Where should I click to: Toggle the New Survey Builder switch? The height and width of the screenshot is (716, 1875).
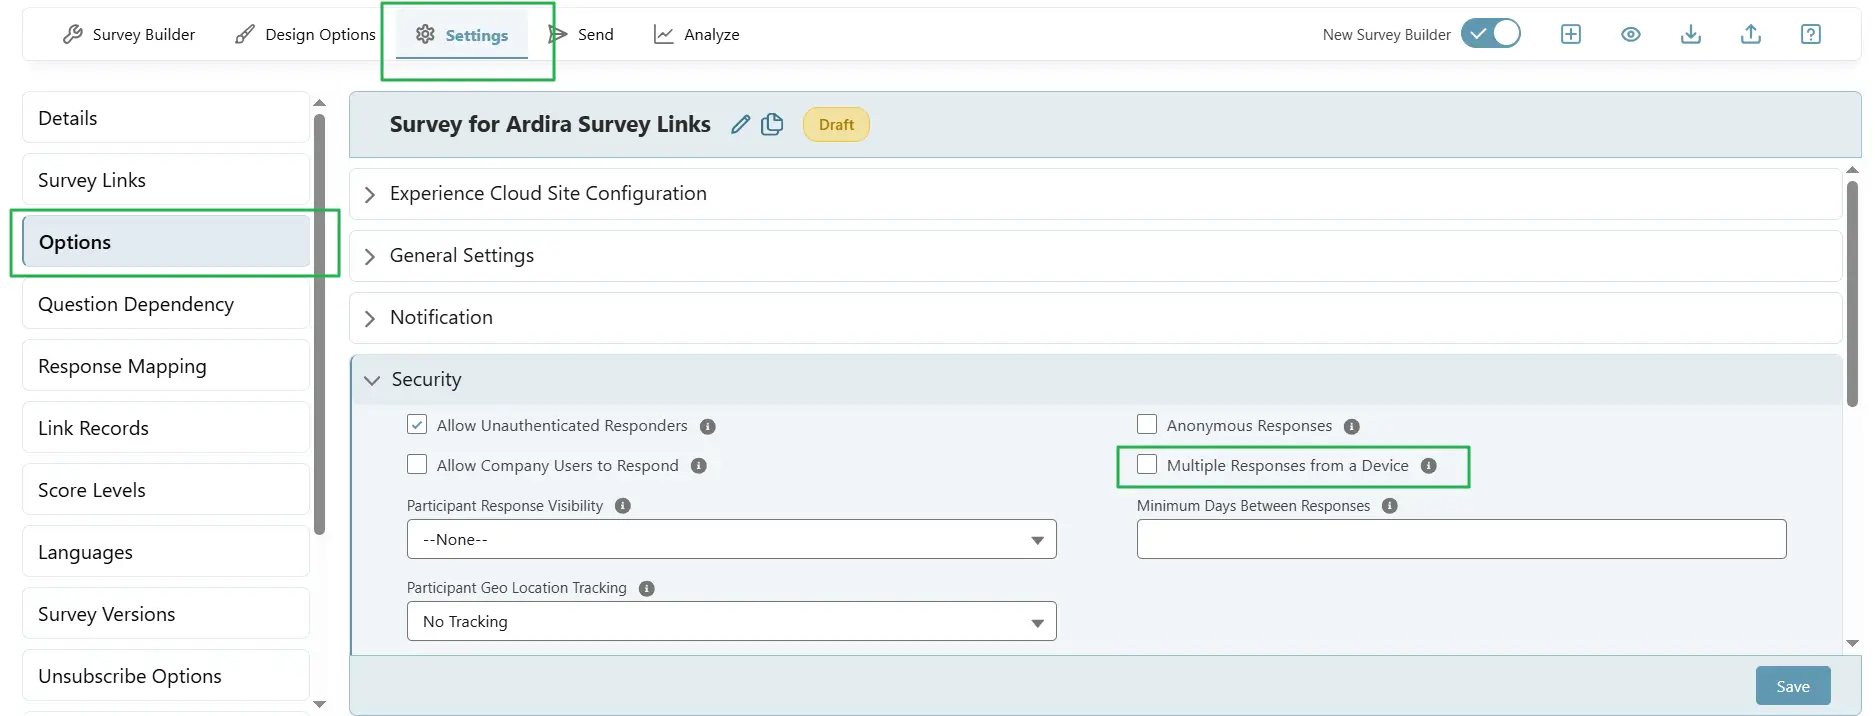pyautogui.click(x=1490, y=34)
